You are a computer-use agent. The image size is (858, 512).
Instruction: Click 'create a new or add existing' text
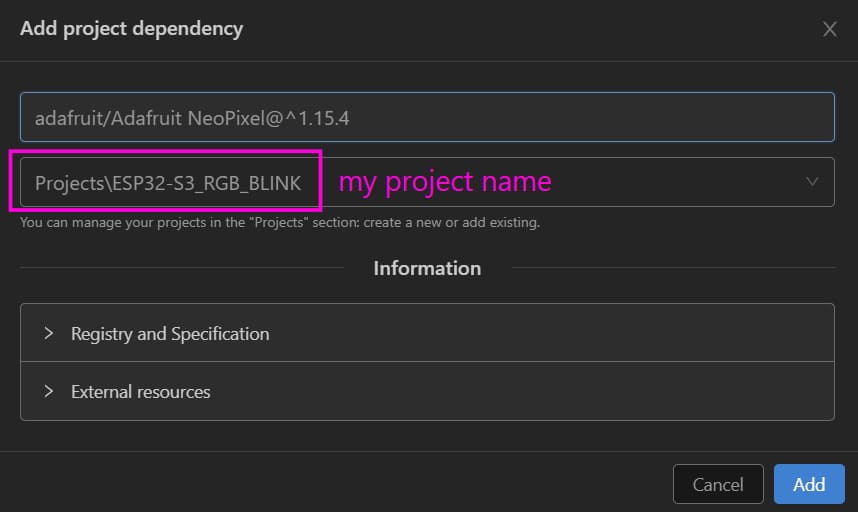[x=457, y=222]
